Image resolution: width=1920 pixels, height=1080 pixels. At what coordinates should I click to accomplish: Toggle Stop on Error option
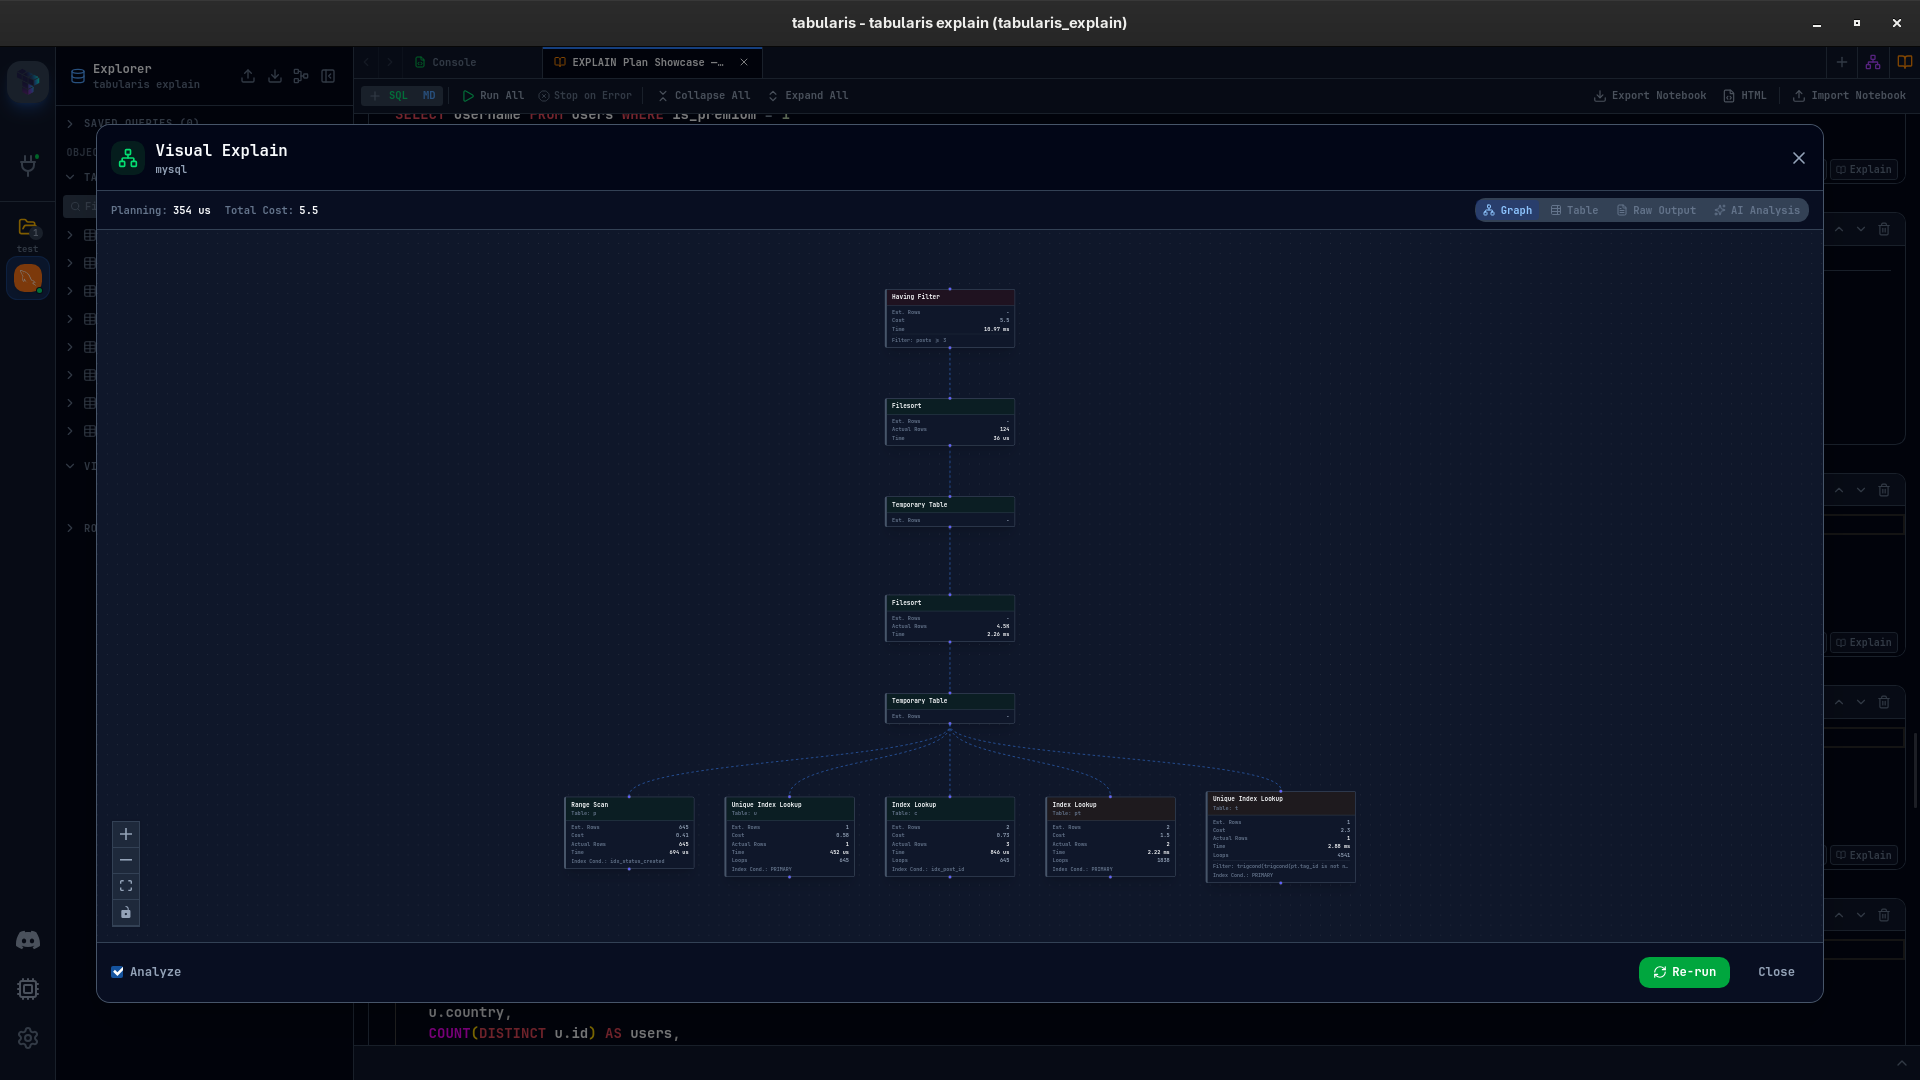pyautogui.click(x=585, y=95)
